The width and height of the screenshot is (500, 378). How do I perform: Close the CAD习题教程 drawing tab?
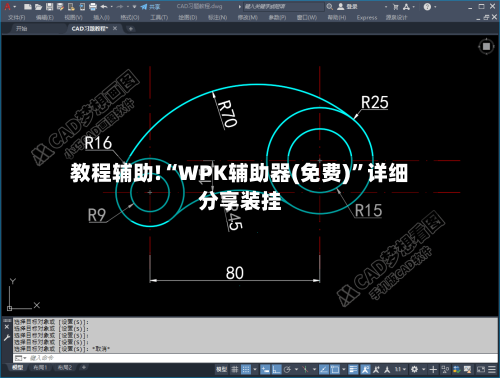pyautogui.click(x=115, y=28)
